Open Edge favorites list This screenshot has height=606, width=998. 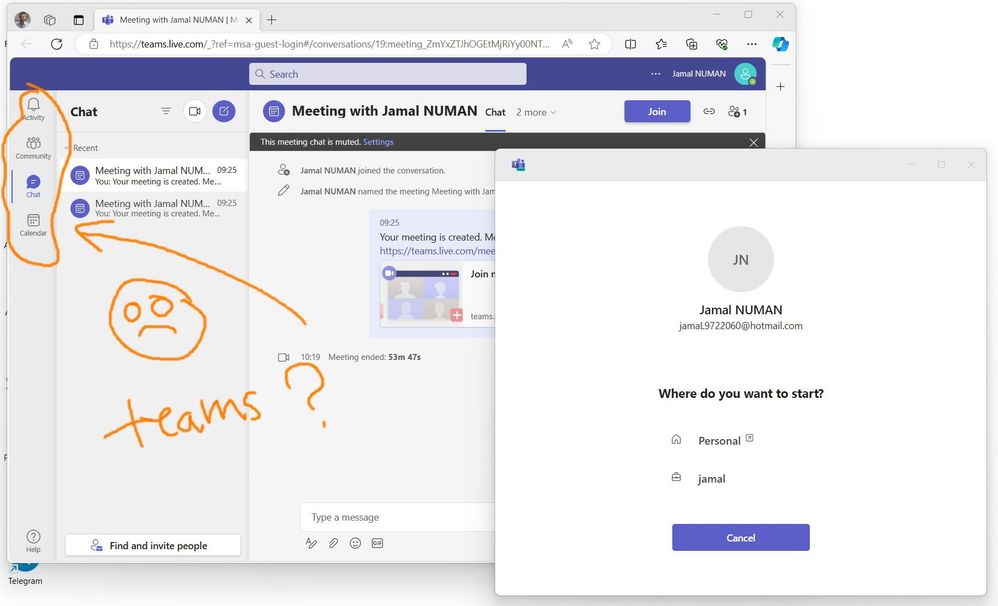[x=661, y=44]
